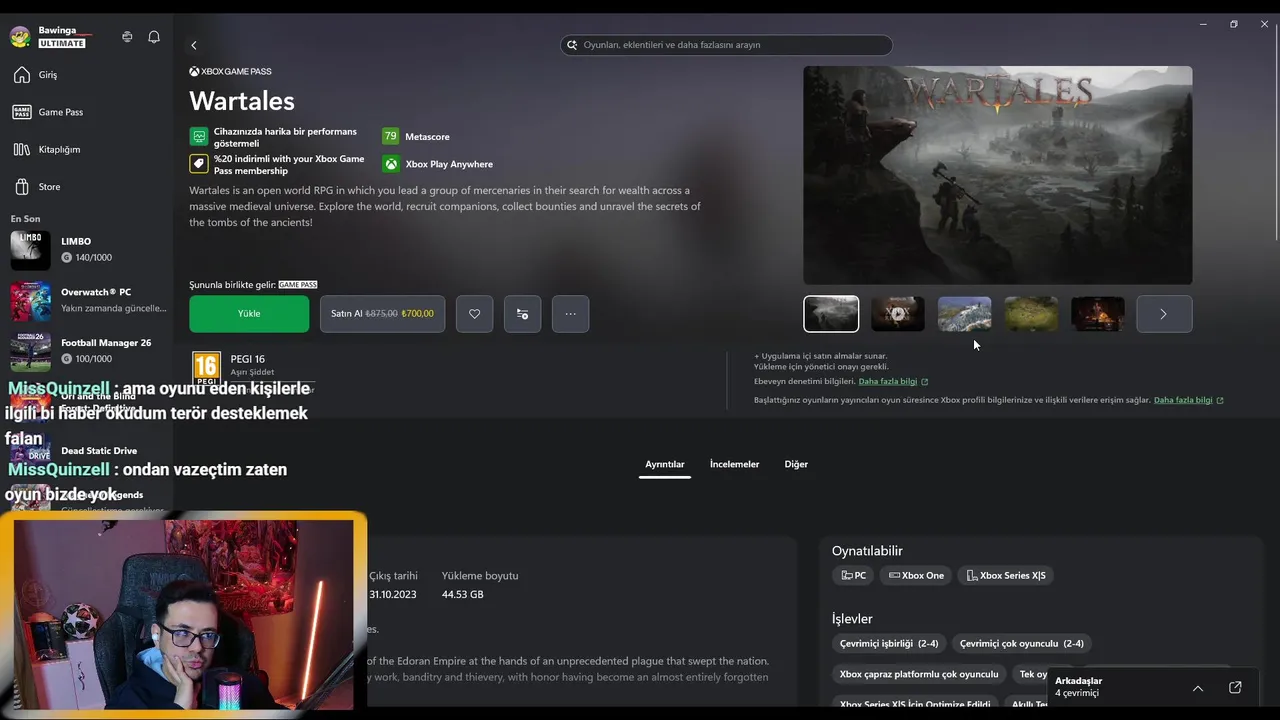Screen dimensions: 1280x720
Task: Buy Wartales with Satın Al button
Action: point(382,314)
